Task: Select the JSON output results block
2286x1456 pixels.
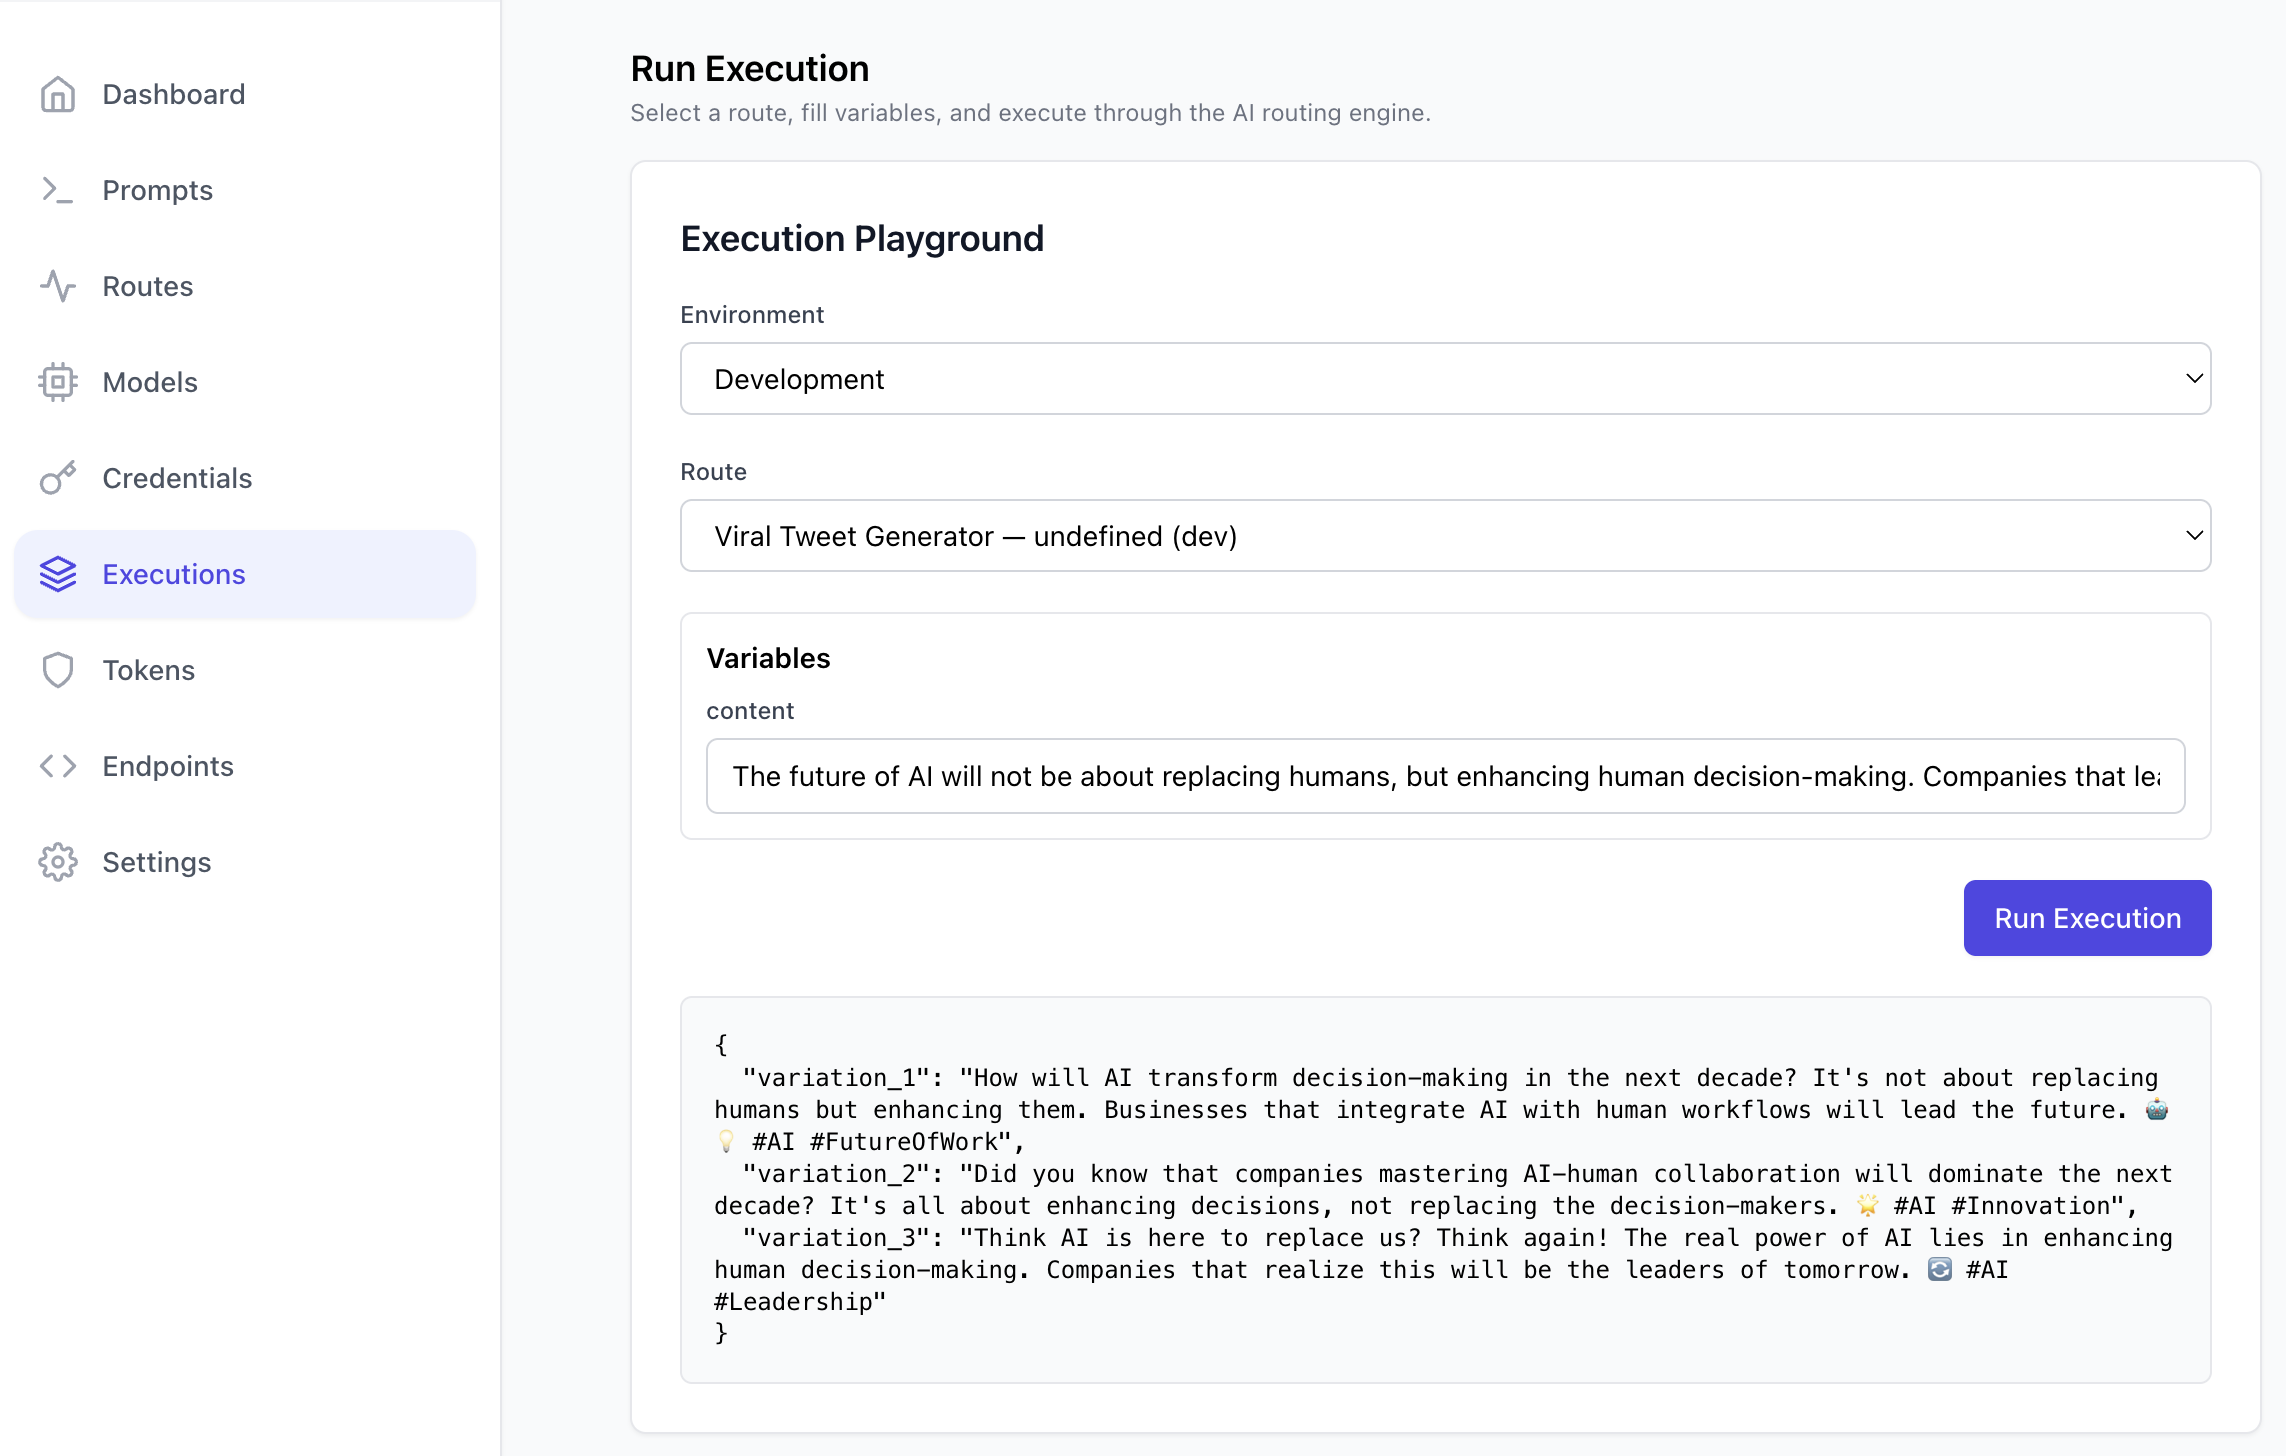Action: [x=1444, y=1190]
